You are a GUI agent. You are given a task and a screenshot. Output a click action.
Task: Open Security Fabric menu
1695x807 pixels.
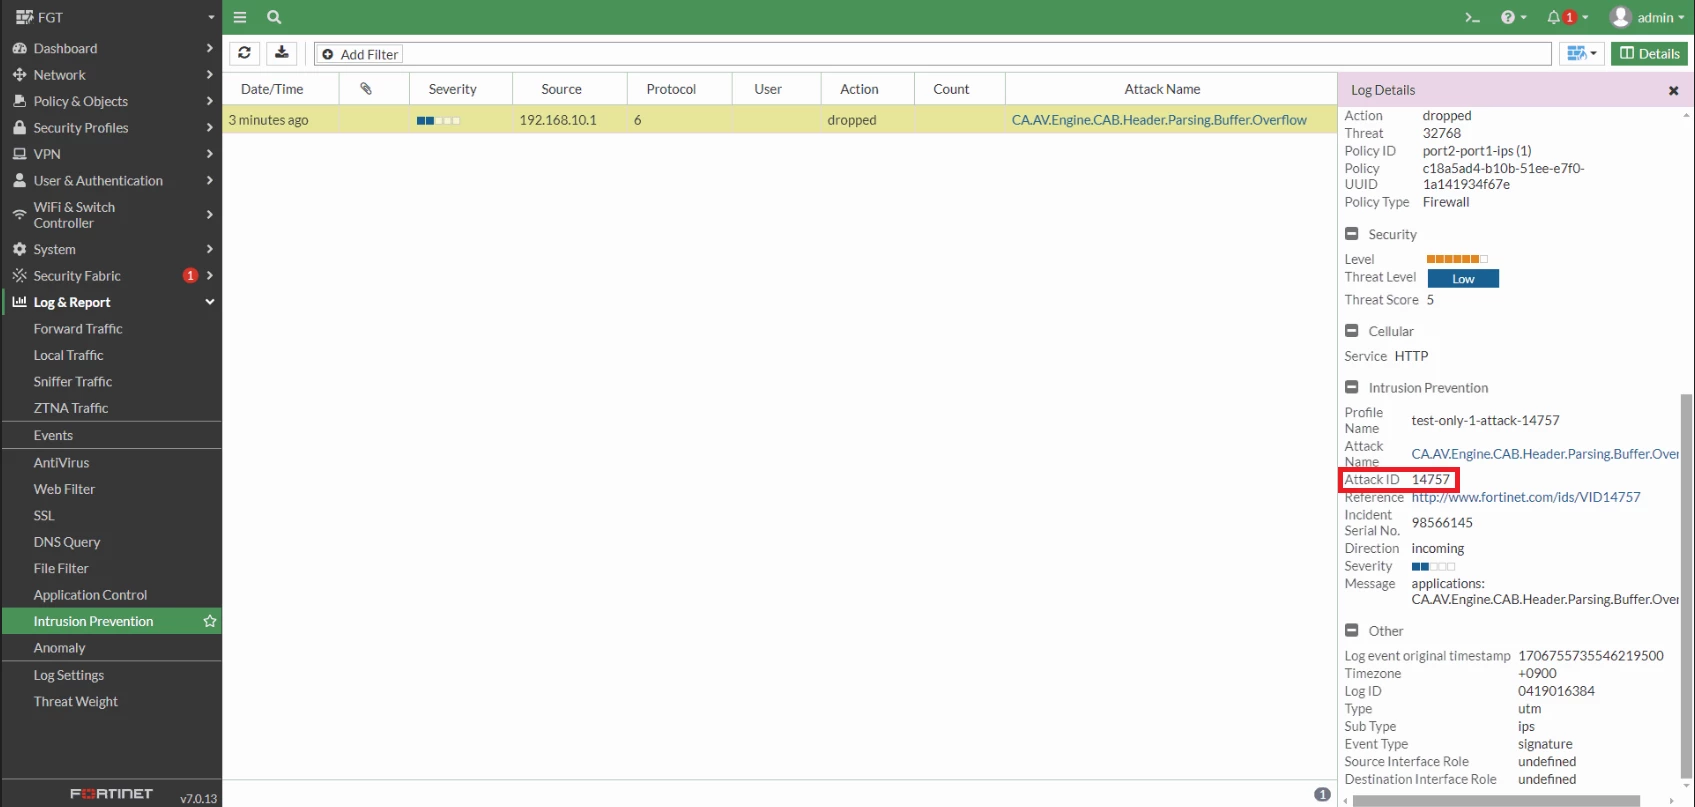point(111,276)
